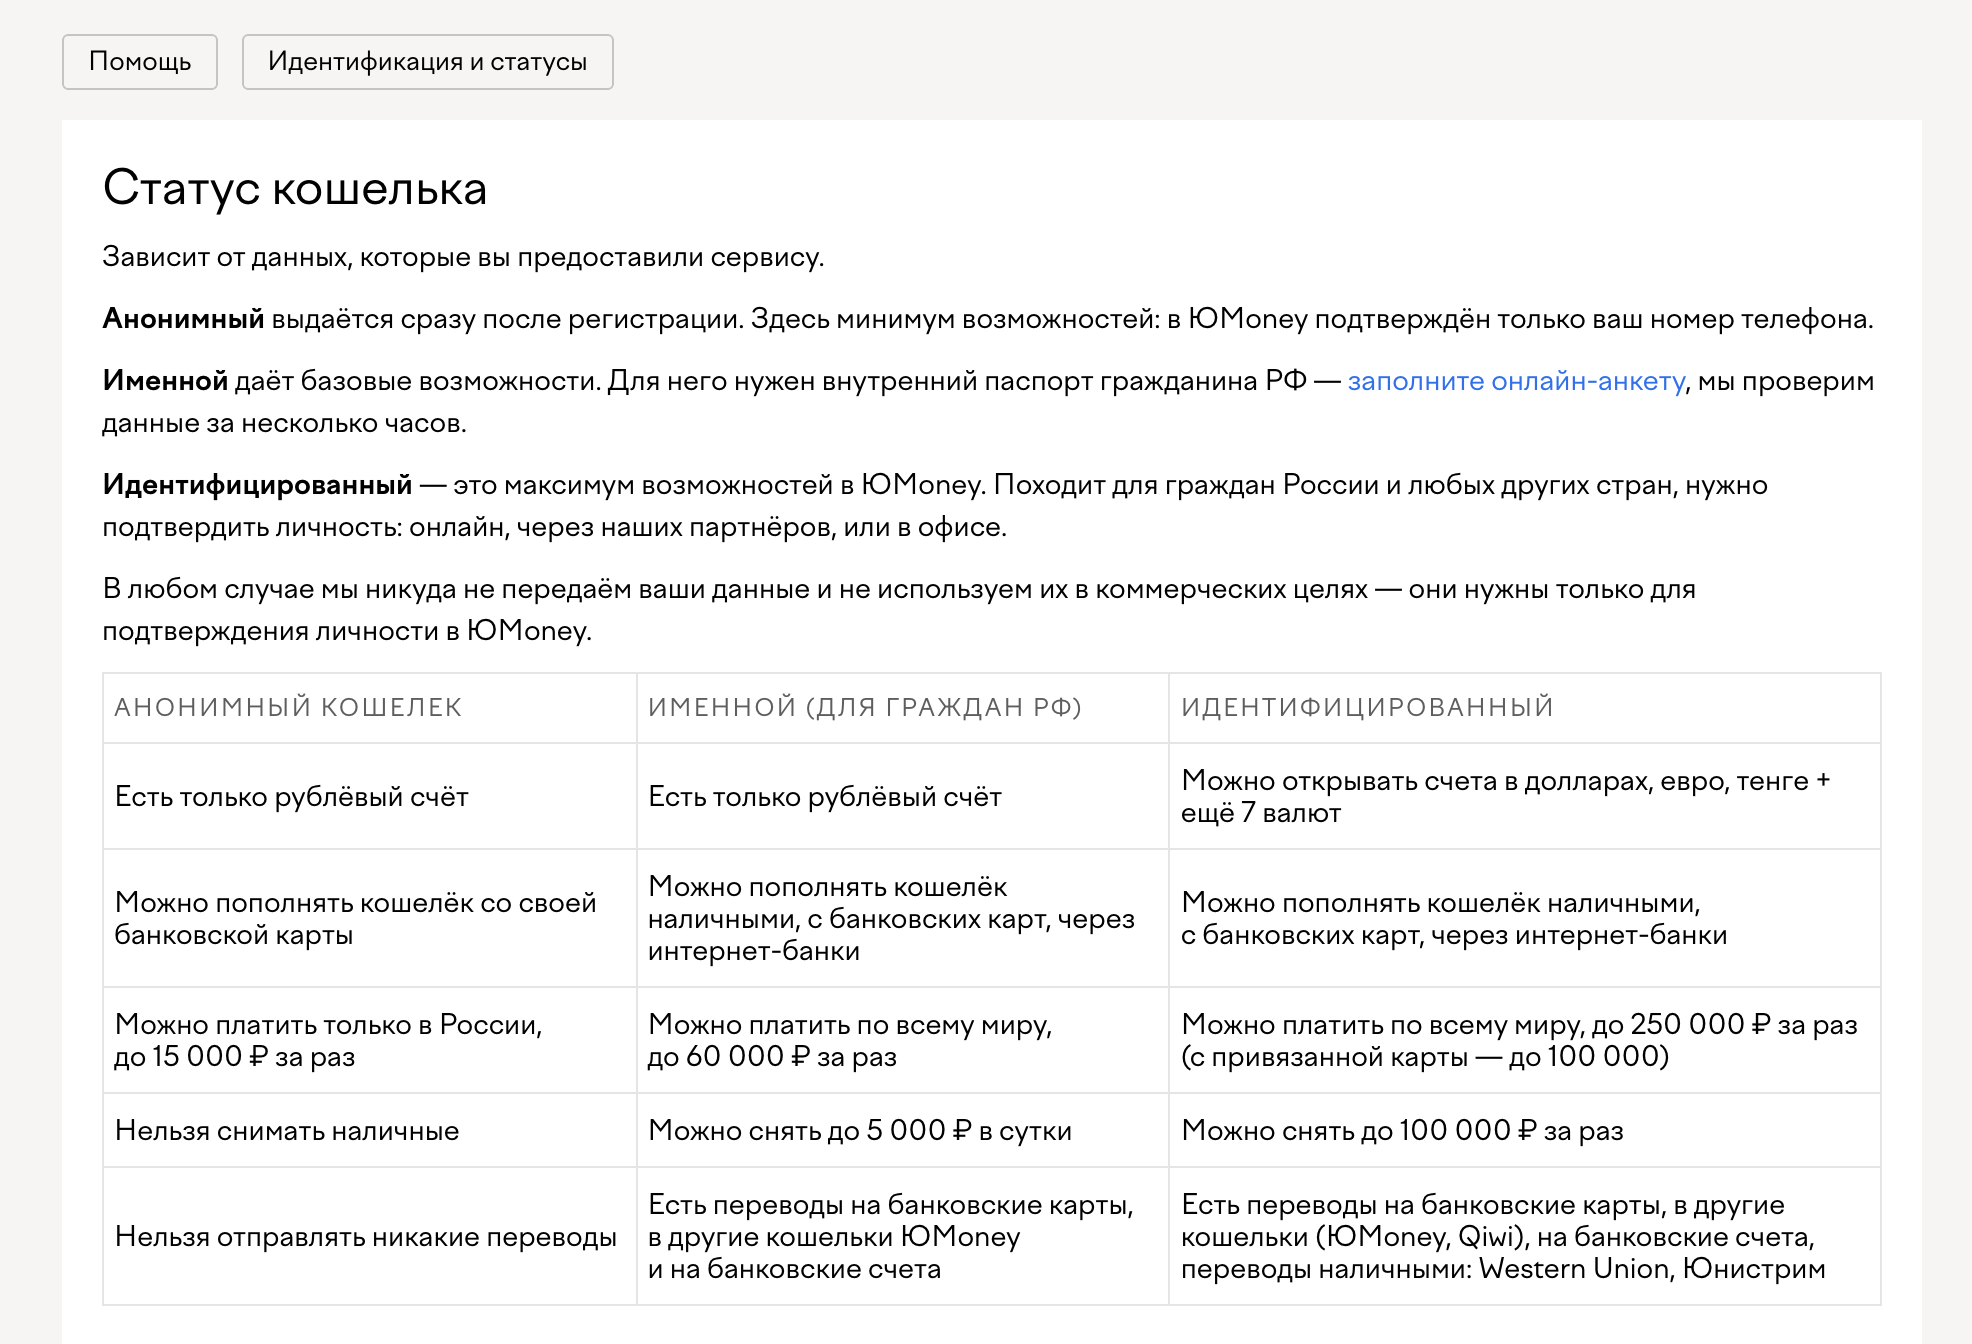1972x1344 pixels.
Task: Click cell Можно снять до 100 000 ₽ за раз
Action: [1525, 1131]
